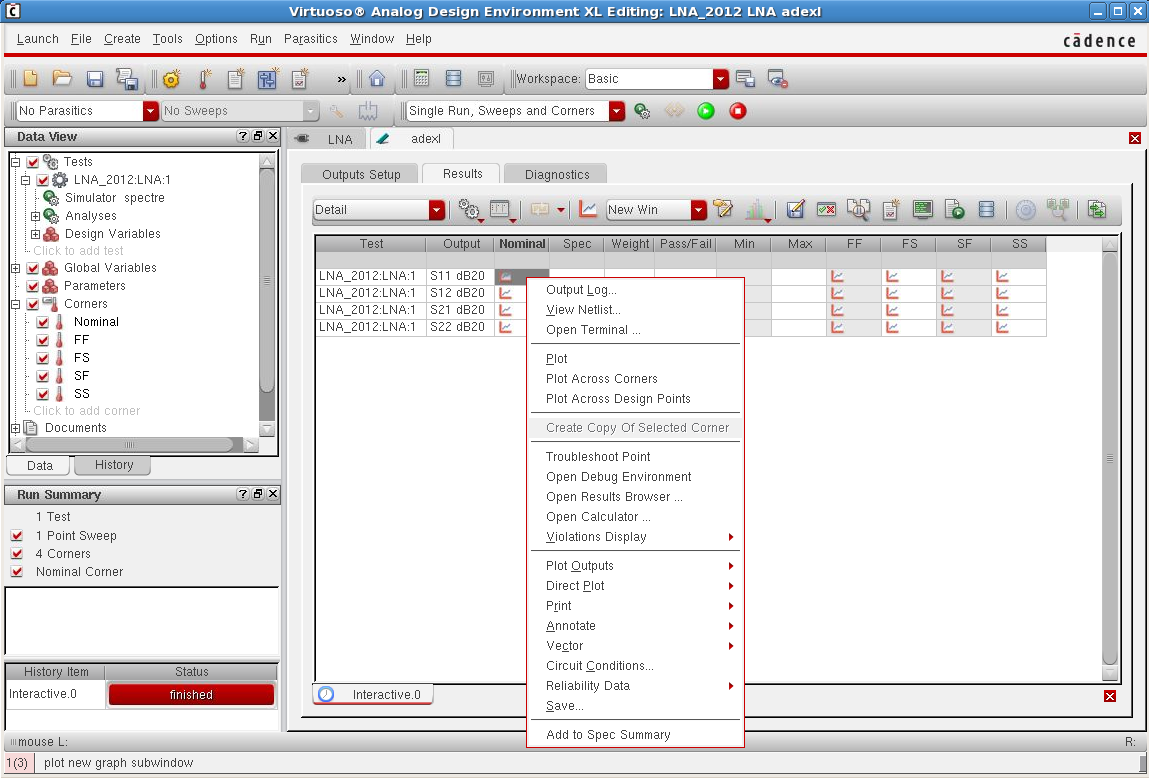The width and height of the screenshot is (1149, 778).
Task: Switch to the Outputs Setup tab
Action: tap(361, 174)
